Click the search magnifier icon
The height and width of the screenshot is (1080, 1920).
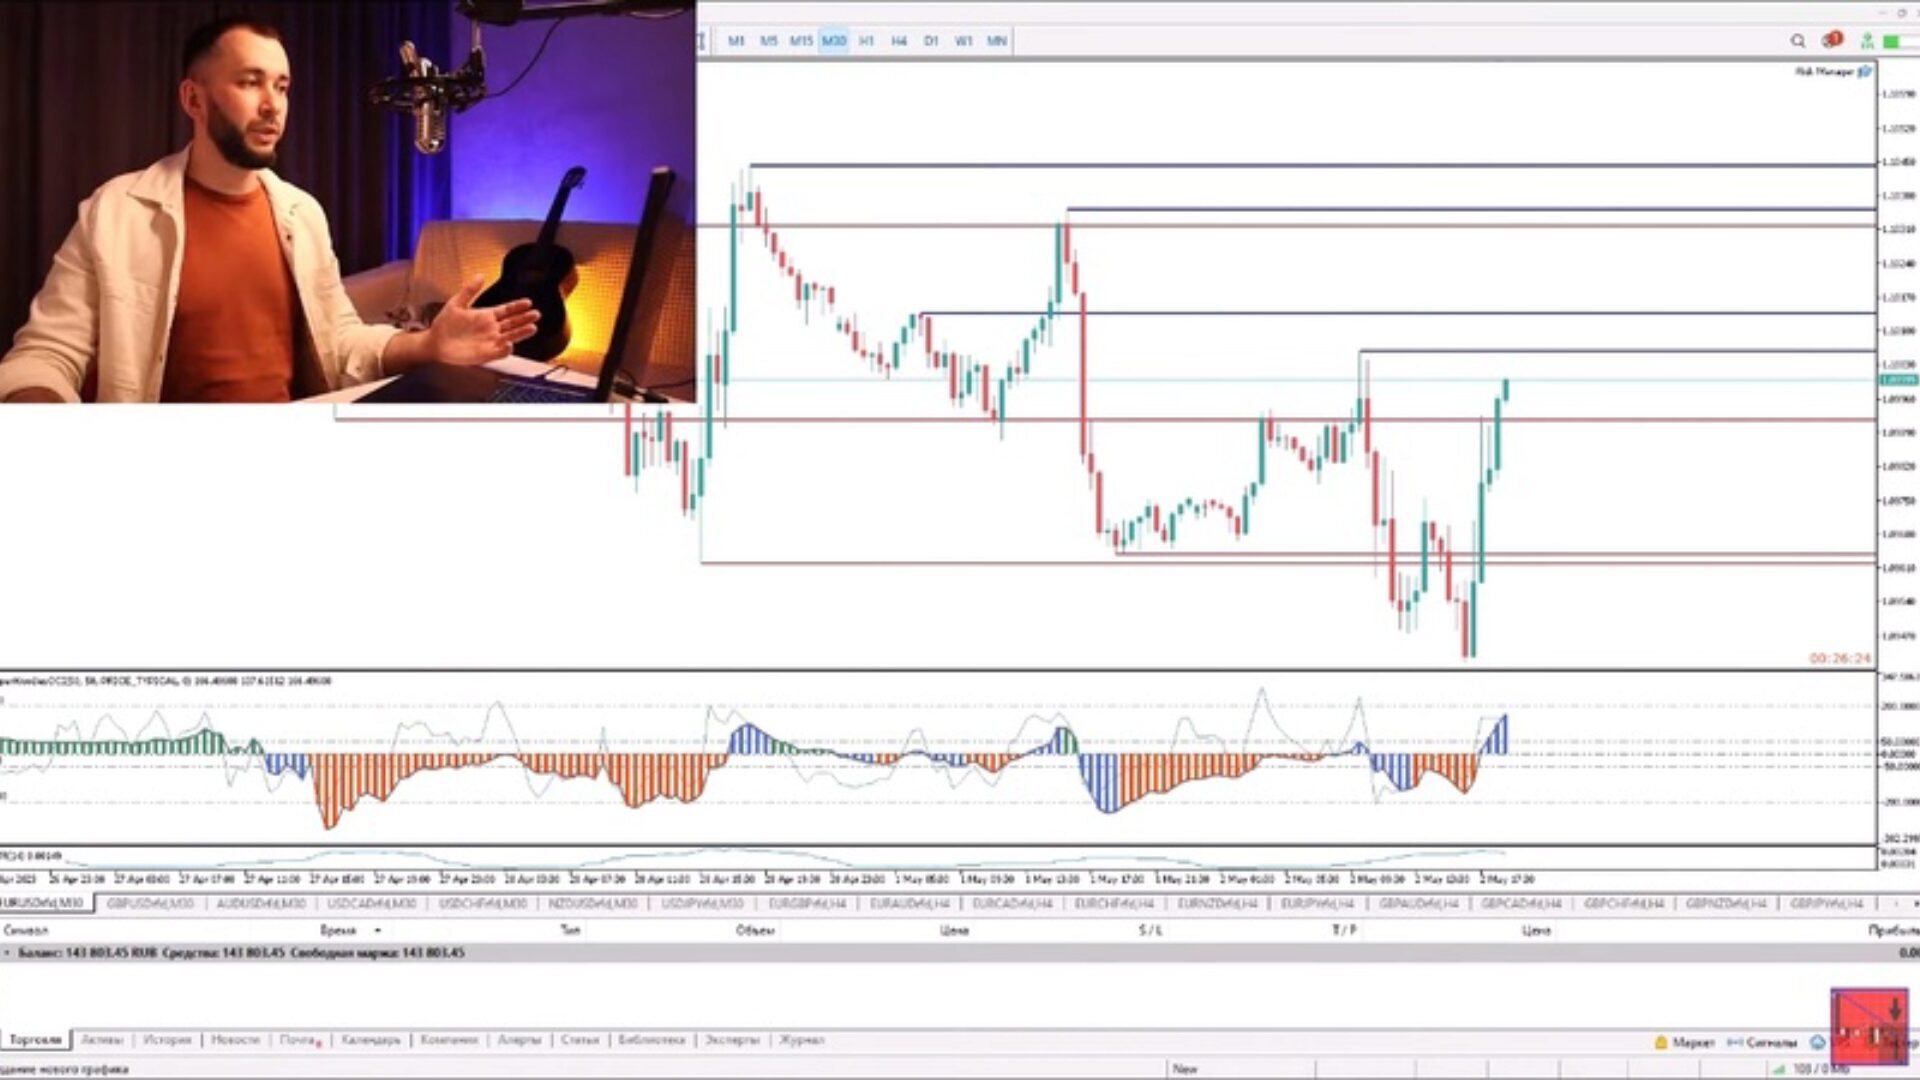(x=1798, y=41)
